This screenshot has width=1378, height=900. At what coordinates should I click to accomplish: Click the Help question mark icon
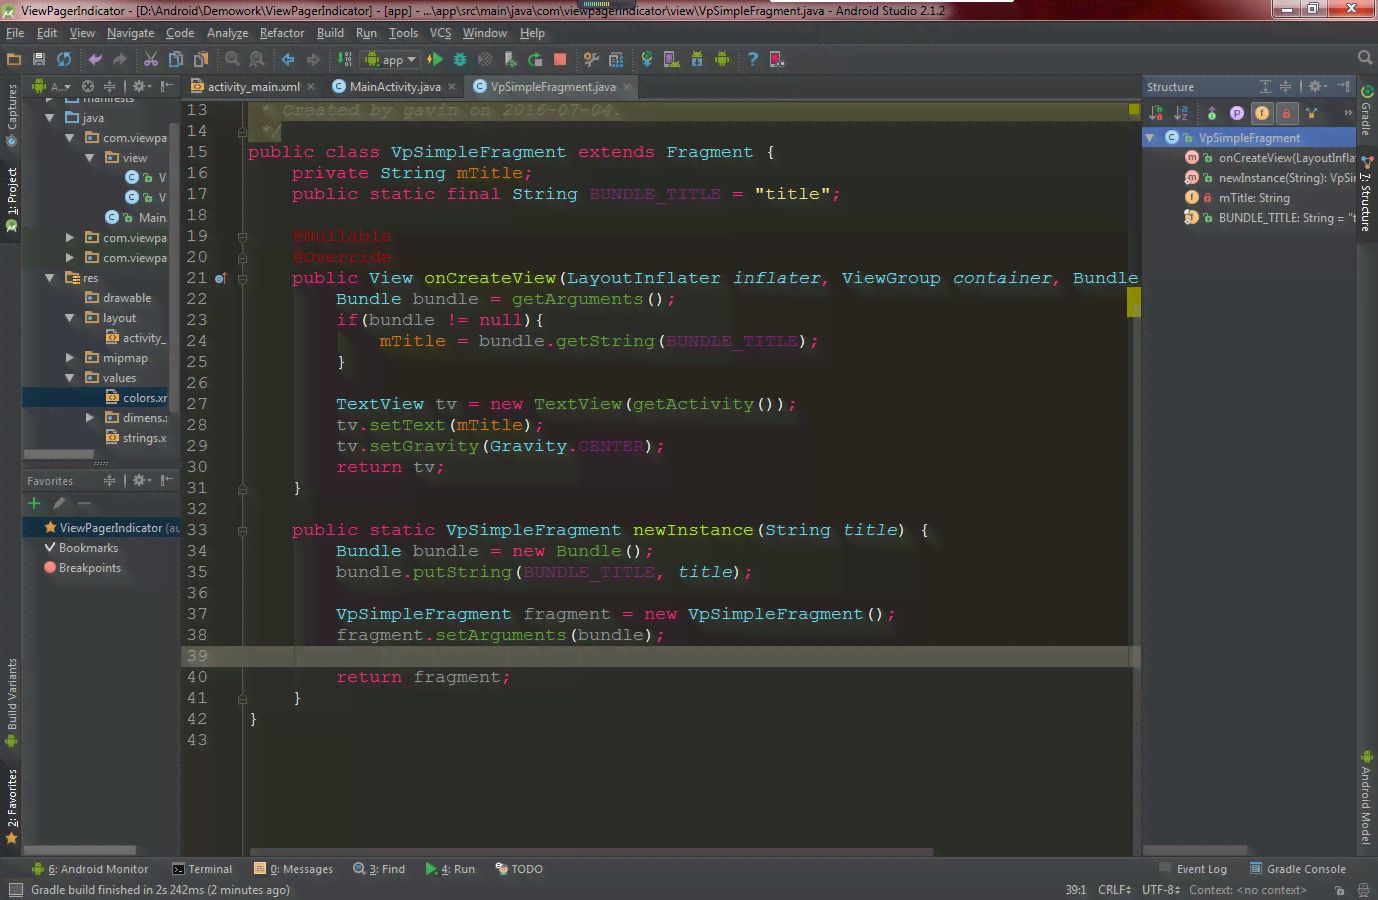753,60
